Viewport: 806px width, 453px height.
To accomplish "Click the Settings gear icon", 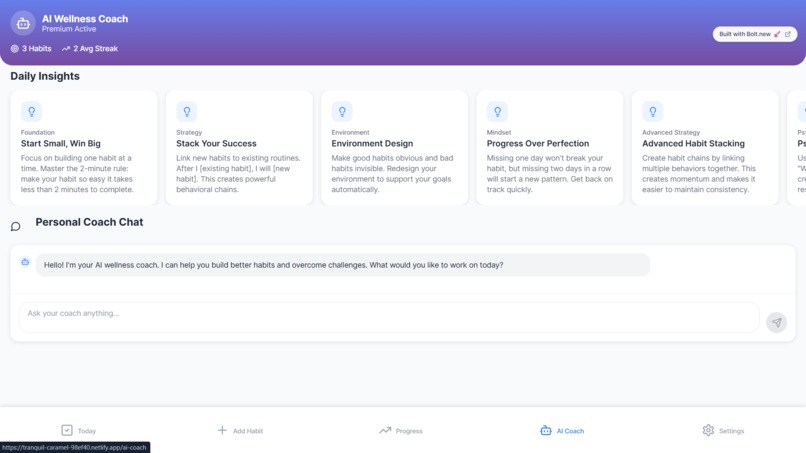I will [708, 430].
